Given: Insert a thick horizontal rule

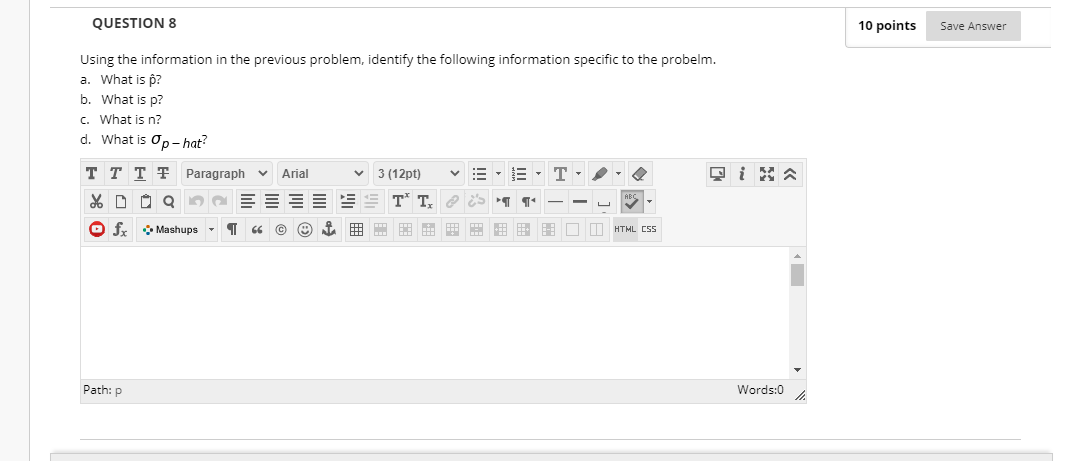Looking at the screenshot, I should click(x=580, y=202).
